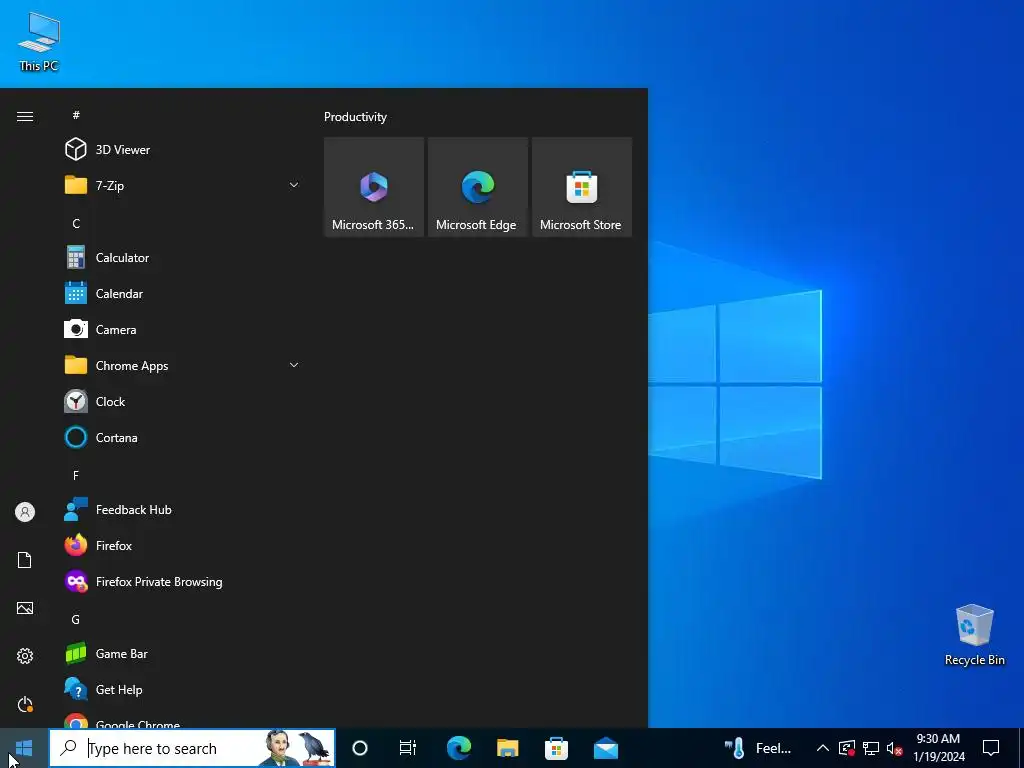Click the security tray icon with red dot
Viewport: 1024px width, 768px height.
(x=847, y=748)
